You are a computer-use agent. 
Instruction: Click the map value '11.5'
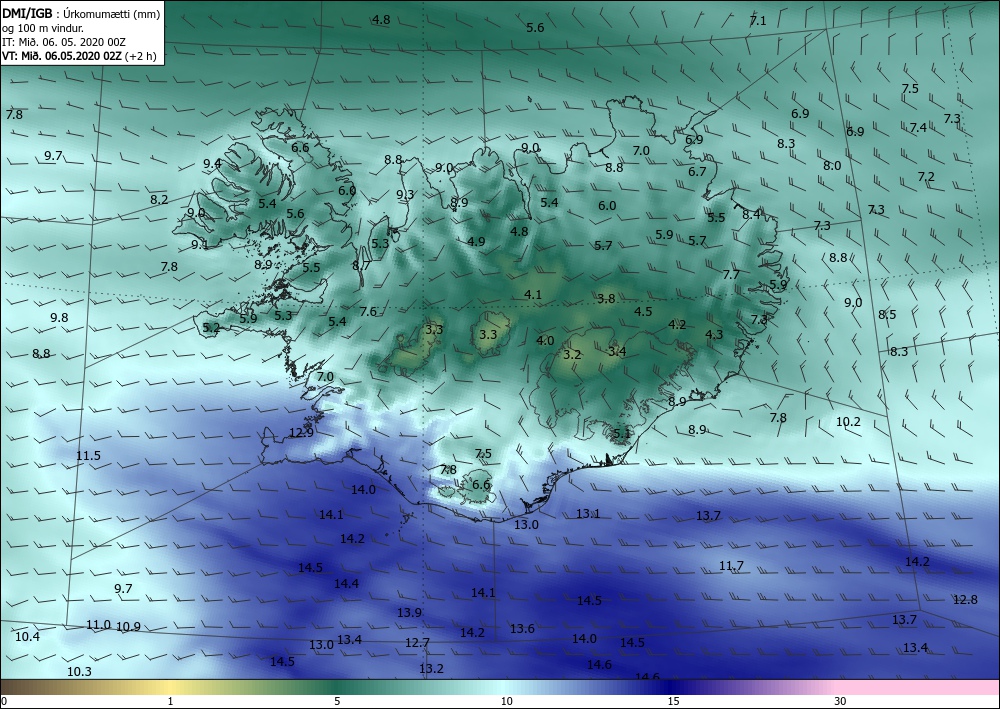click(x=88, y=455)
